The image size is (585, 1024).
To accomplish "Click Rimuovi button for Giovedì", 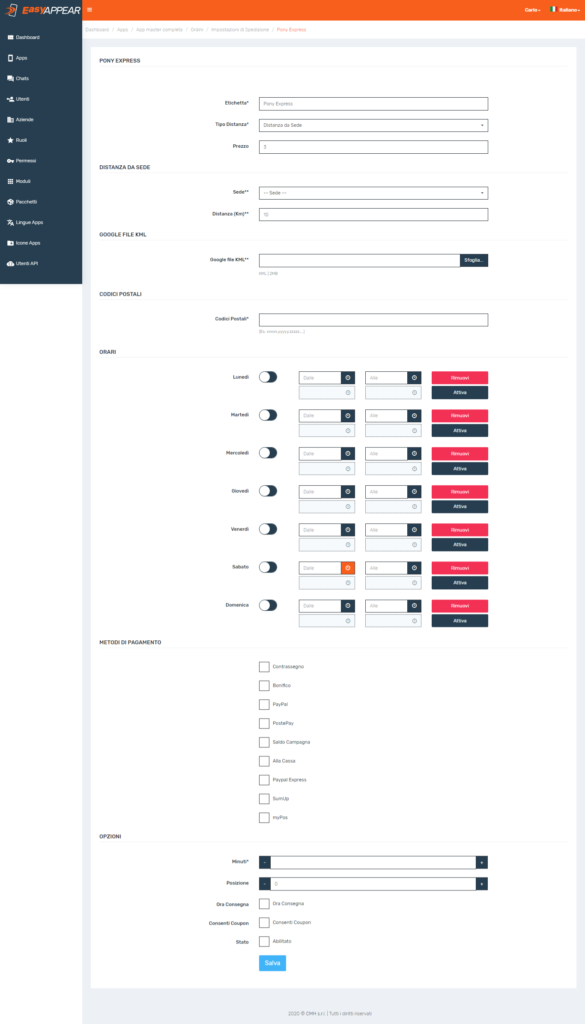I will (x=460, y=492).
